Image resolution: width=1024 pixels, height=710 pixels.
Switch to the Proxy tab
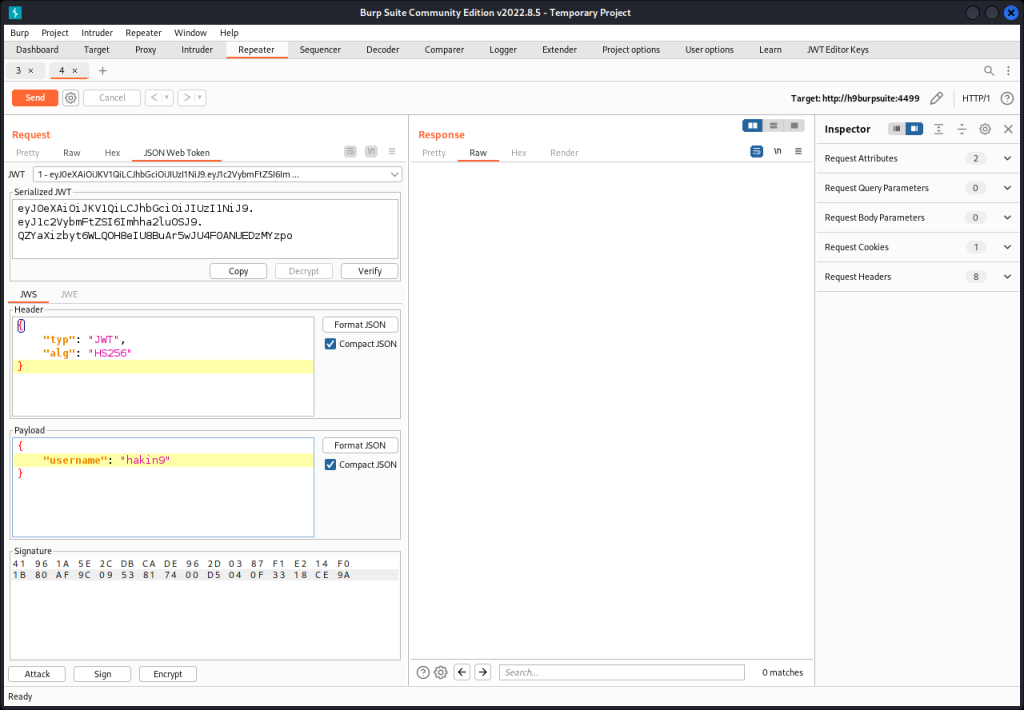[x=146, y=50]
